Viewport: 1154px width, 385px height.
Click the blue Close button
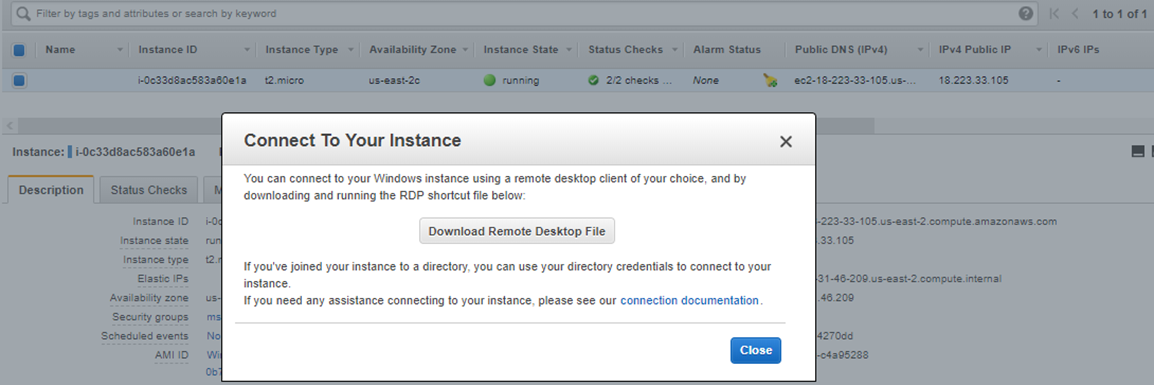(x=755, y=350)
